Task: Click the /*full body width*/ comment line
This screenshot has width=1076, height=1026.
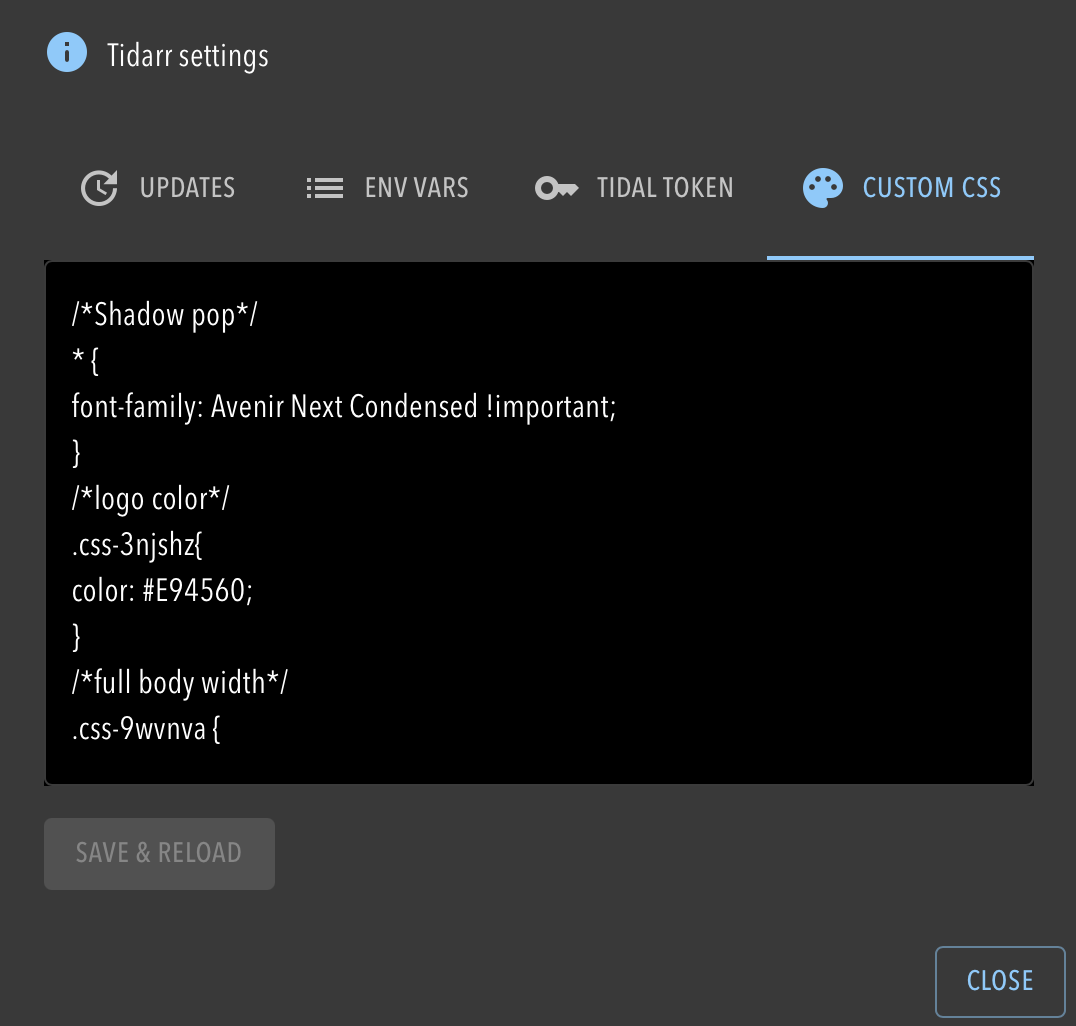Action: pyautogui.click(x=180, y=683)
